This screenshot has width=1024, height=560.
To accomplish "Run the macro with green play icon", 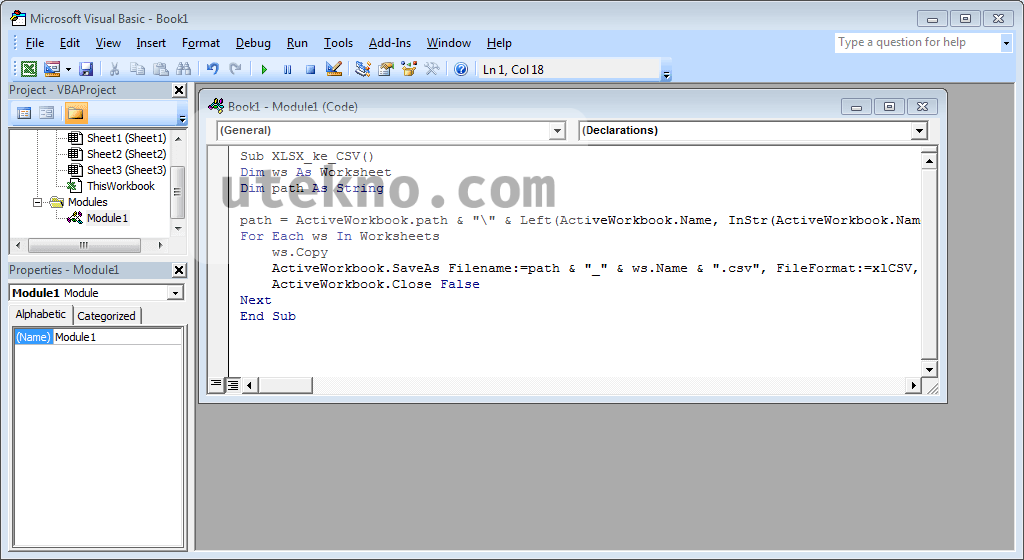I will click(264, 69).
